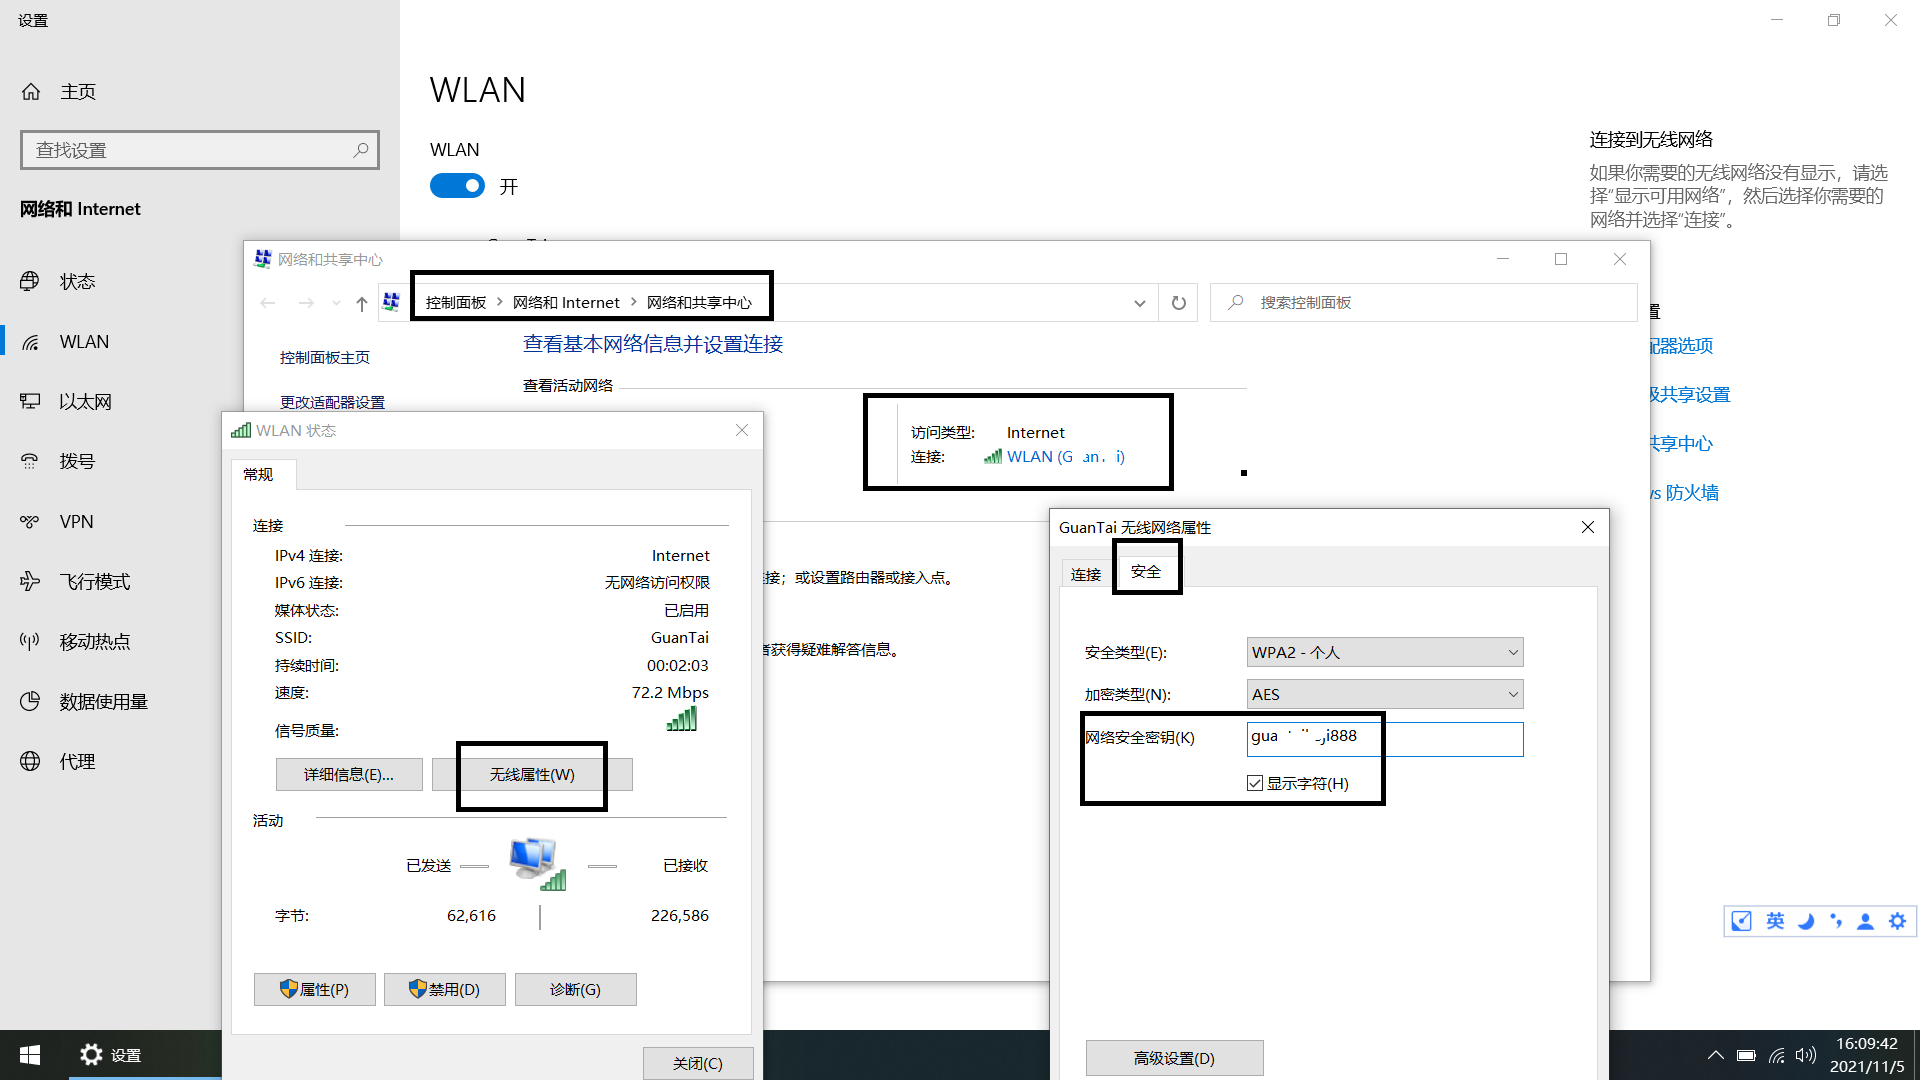Image resolution: width=1920 pixels, height=1080 pixels.
Task: Click the 查找设置 search field
Action: 200,150
